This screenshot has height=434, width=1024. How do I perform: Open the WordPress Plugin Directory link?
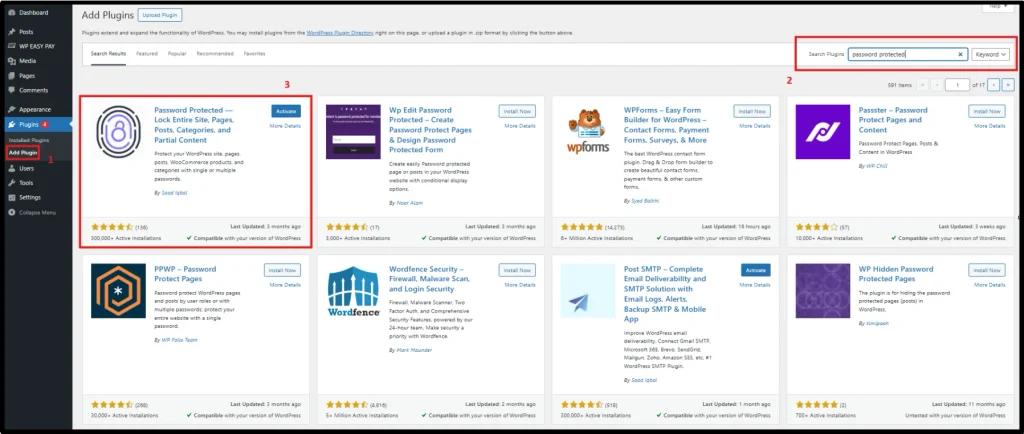click(x=340, y=33)
